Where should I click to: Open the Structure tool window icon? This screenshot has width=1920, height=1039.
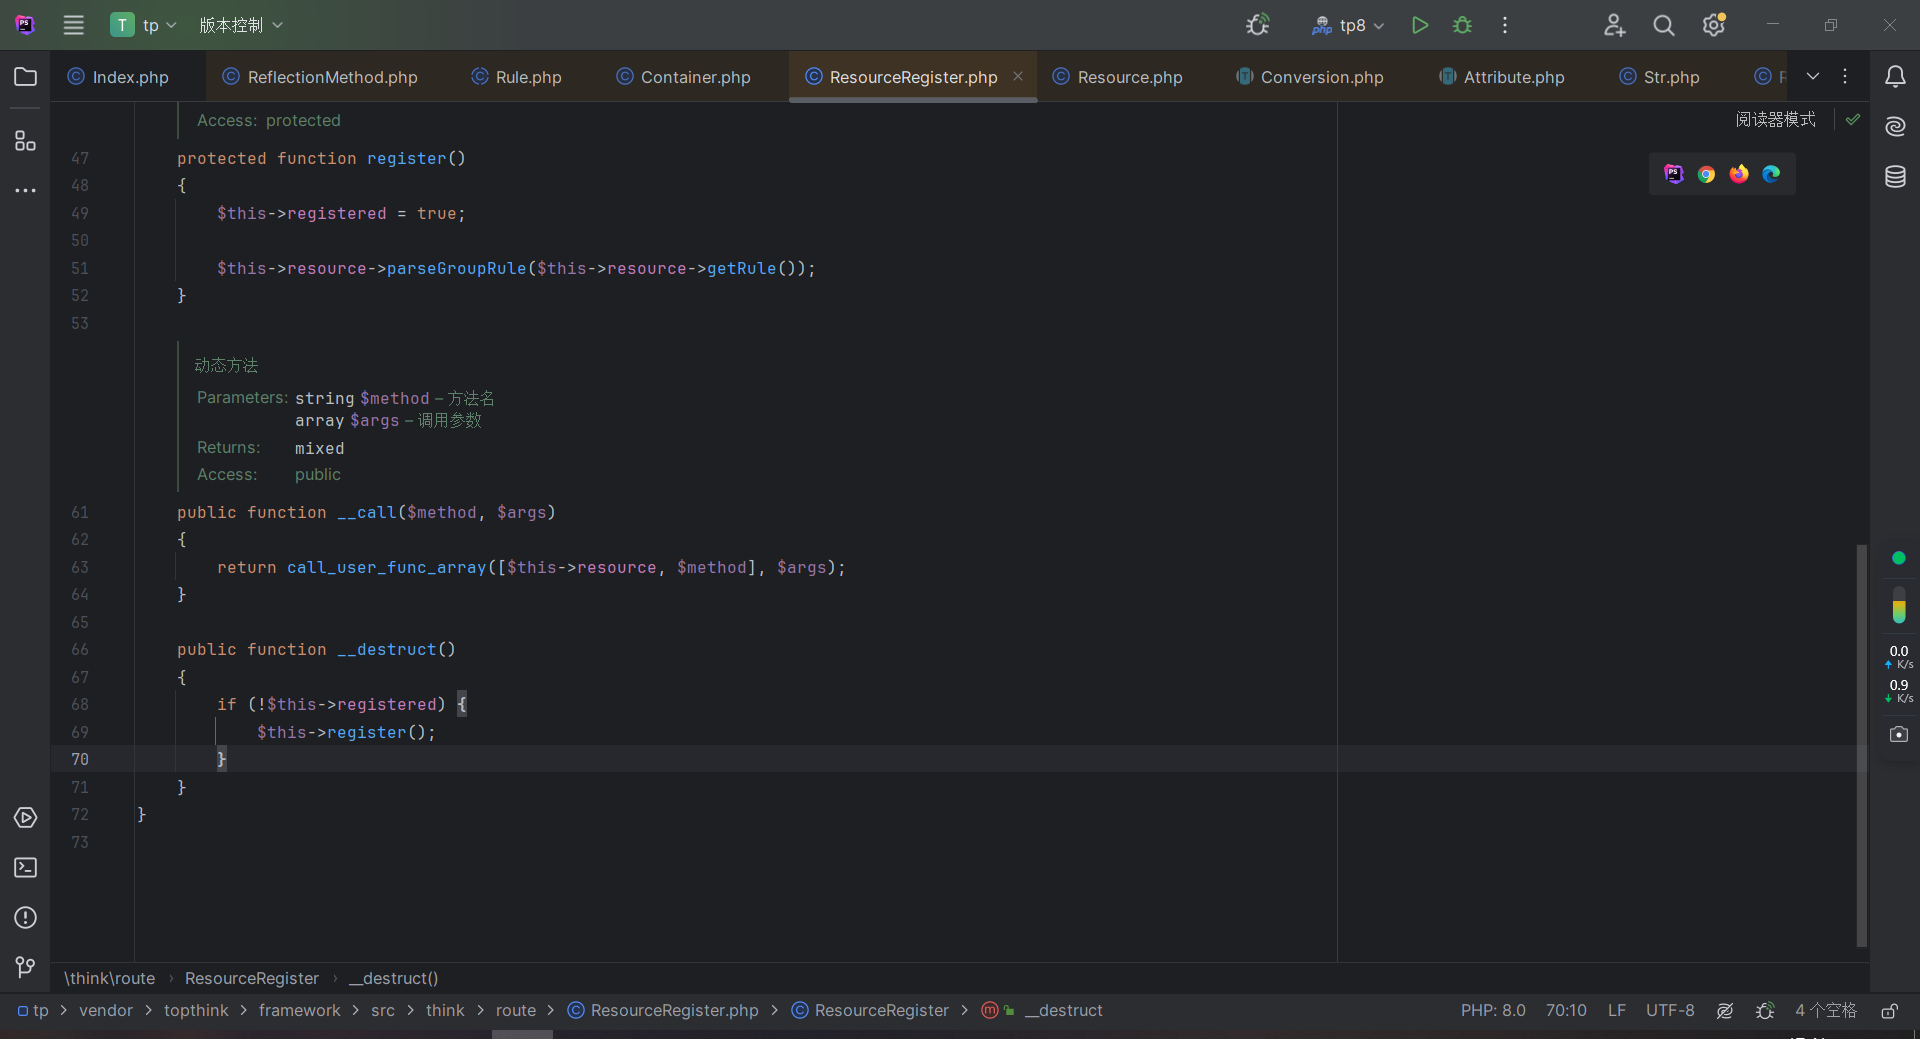[25, 141]
